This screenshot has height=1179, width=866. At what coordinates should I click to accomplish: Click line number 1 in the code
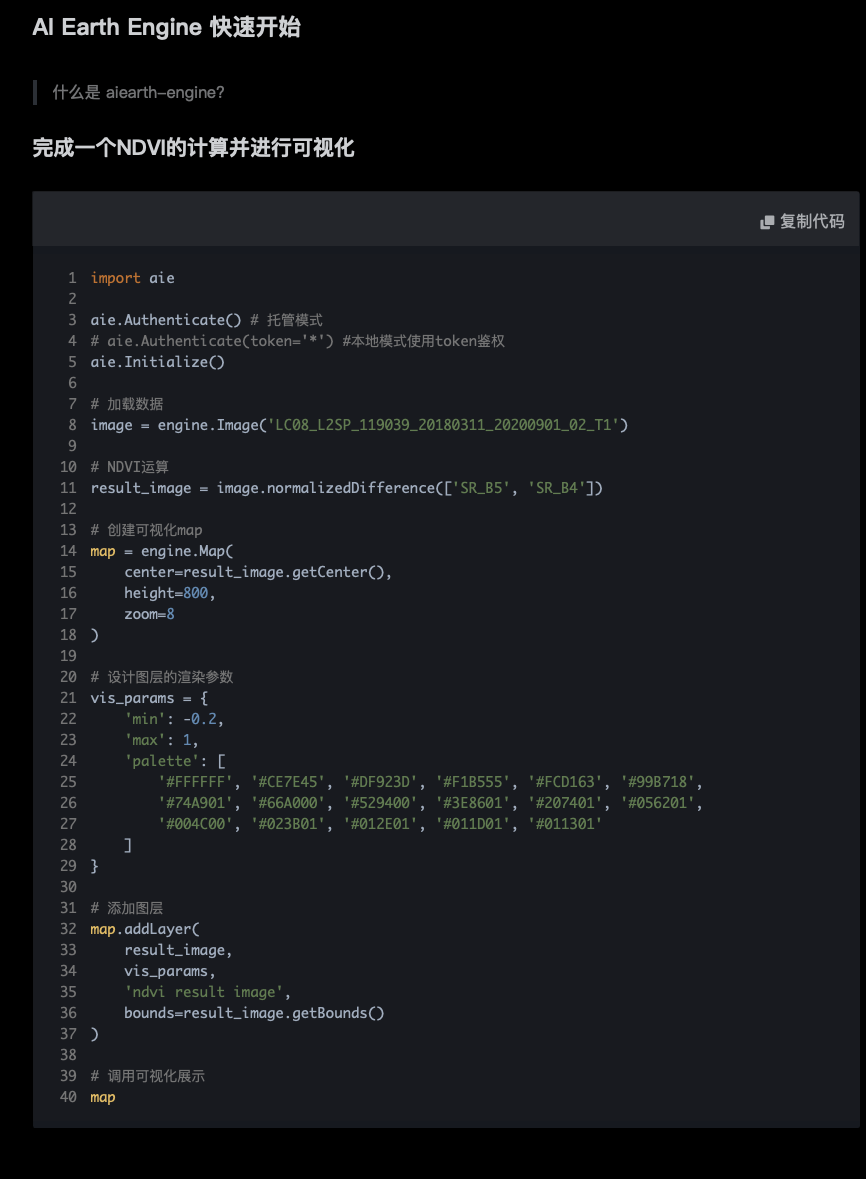tap(72, 278)
